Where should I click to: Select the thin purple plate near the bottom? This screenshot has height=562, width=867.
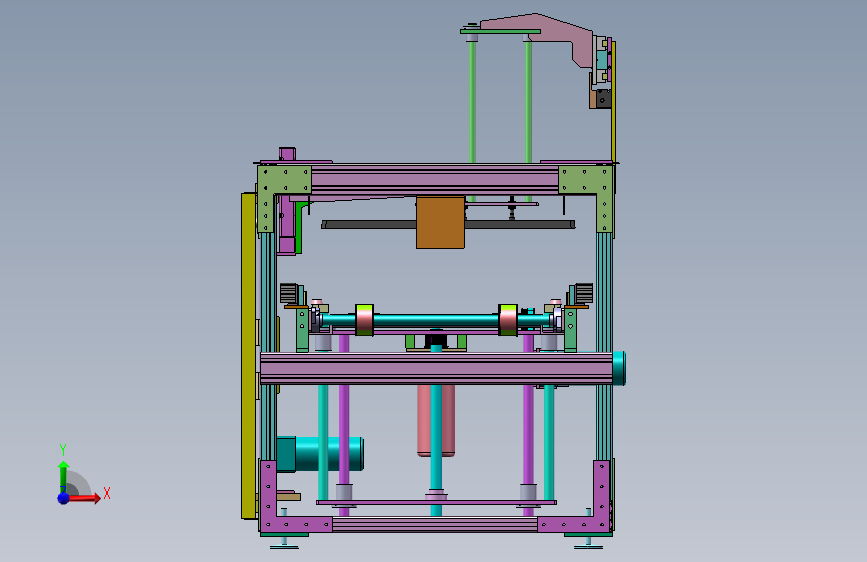[436, 502]
